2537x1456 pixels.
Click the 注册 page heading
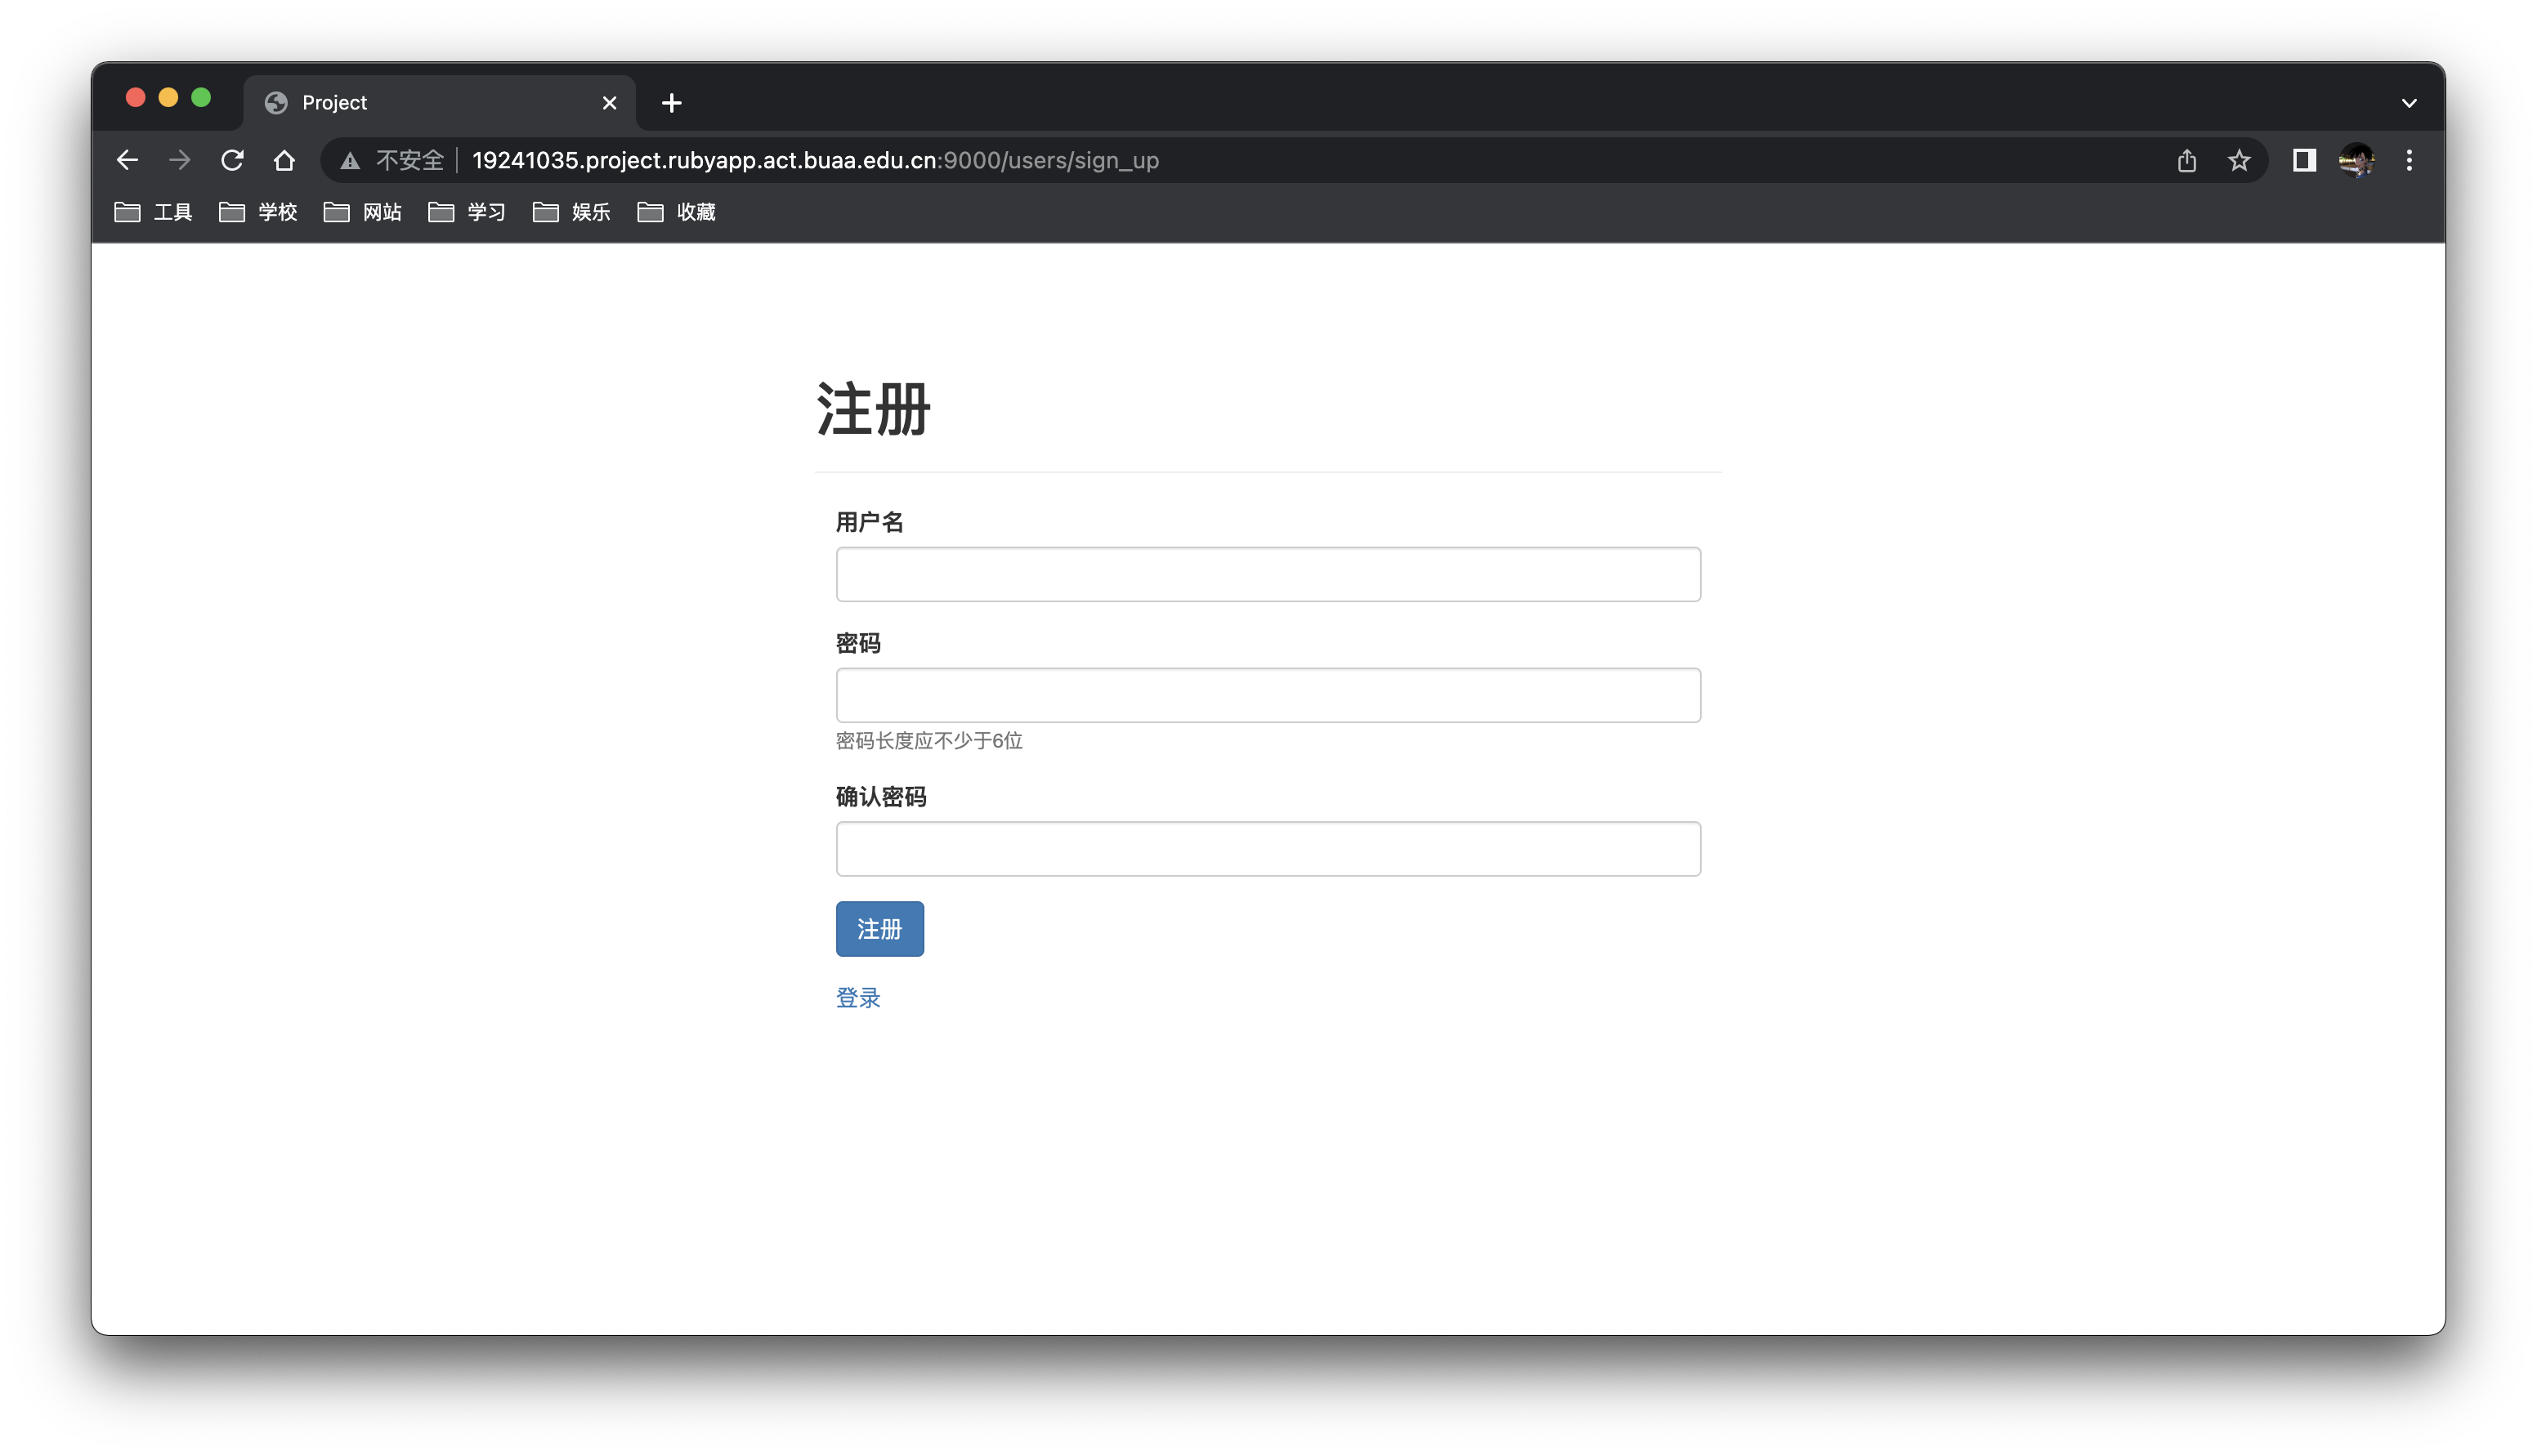(x=874, y=409)
